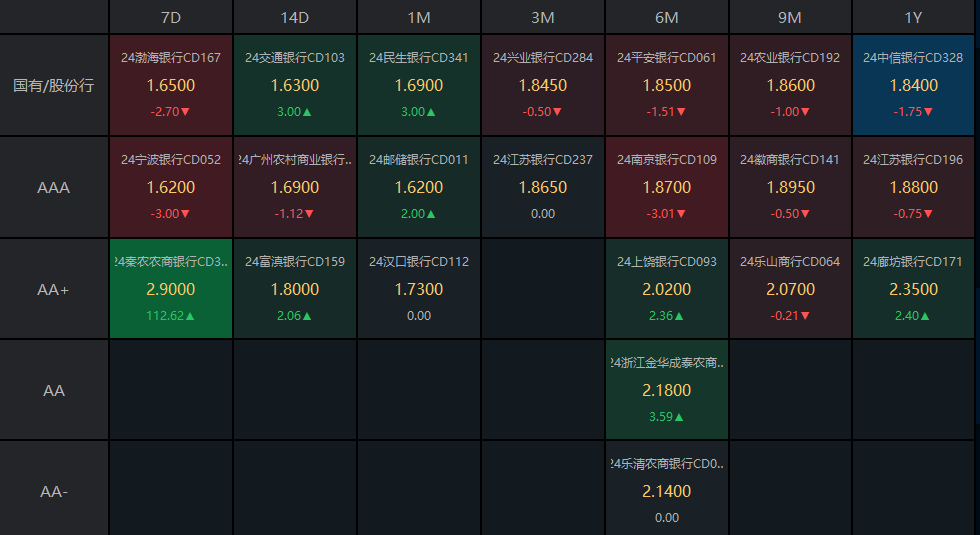Select the 24南京银行CD109 quote cell
980x535 pixels.
[666, 187]
